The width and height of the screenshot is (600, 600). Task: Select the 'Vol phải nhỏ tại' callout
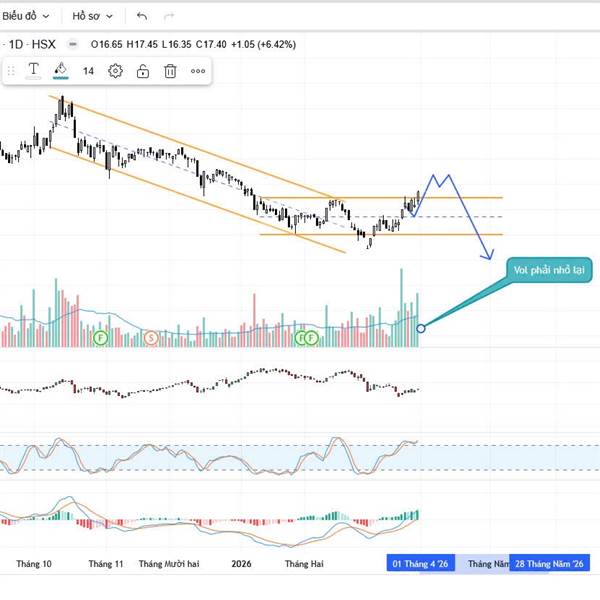tap(549, 270)
